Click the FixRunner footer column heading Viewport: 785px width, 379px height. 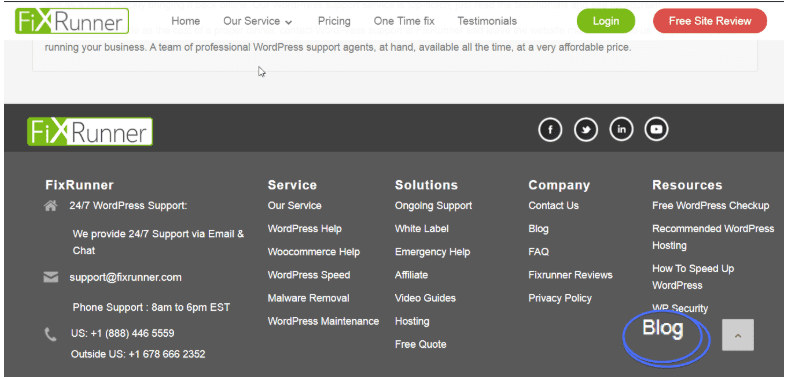click(x=80, y=185)
